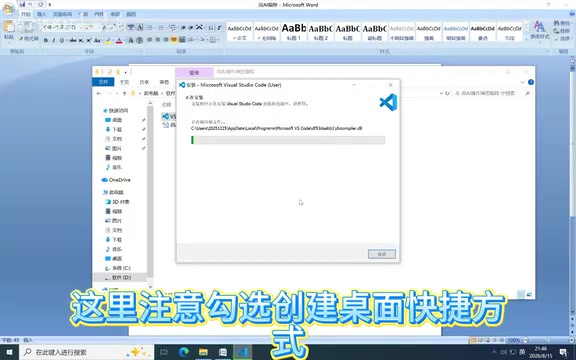Viewport: 576px width, 360px height.
Task: Click the Find (查找) button in Word
Action: (x=562, y=24)
